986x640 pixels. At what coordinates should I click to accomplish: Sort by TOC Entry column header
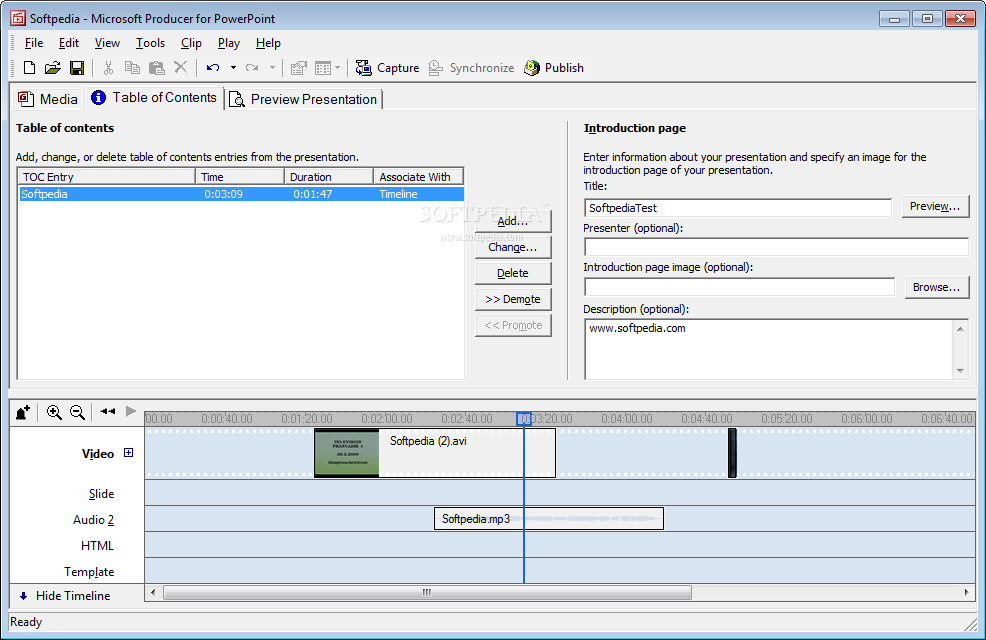pos(106,177)
